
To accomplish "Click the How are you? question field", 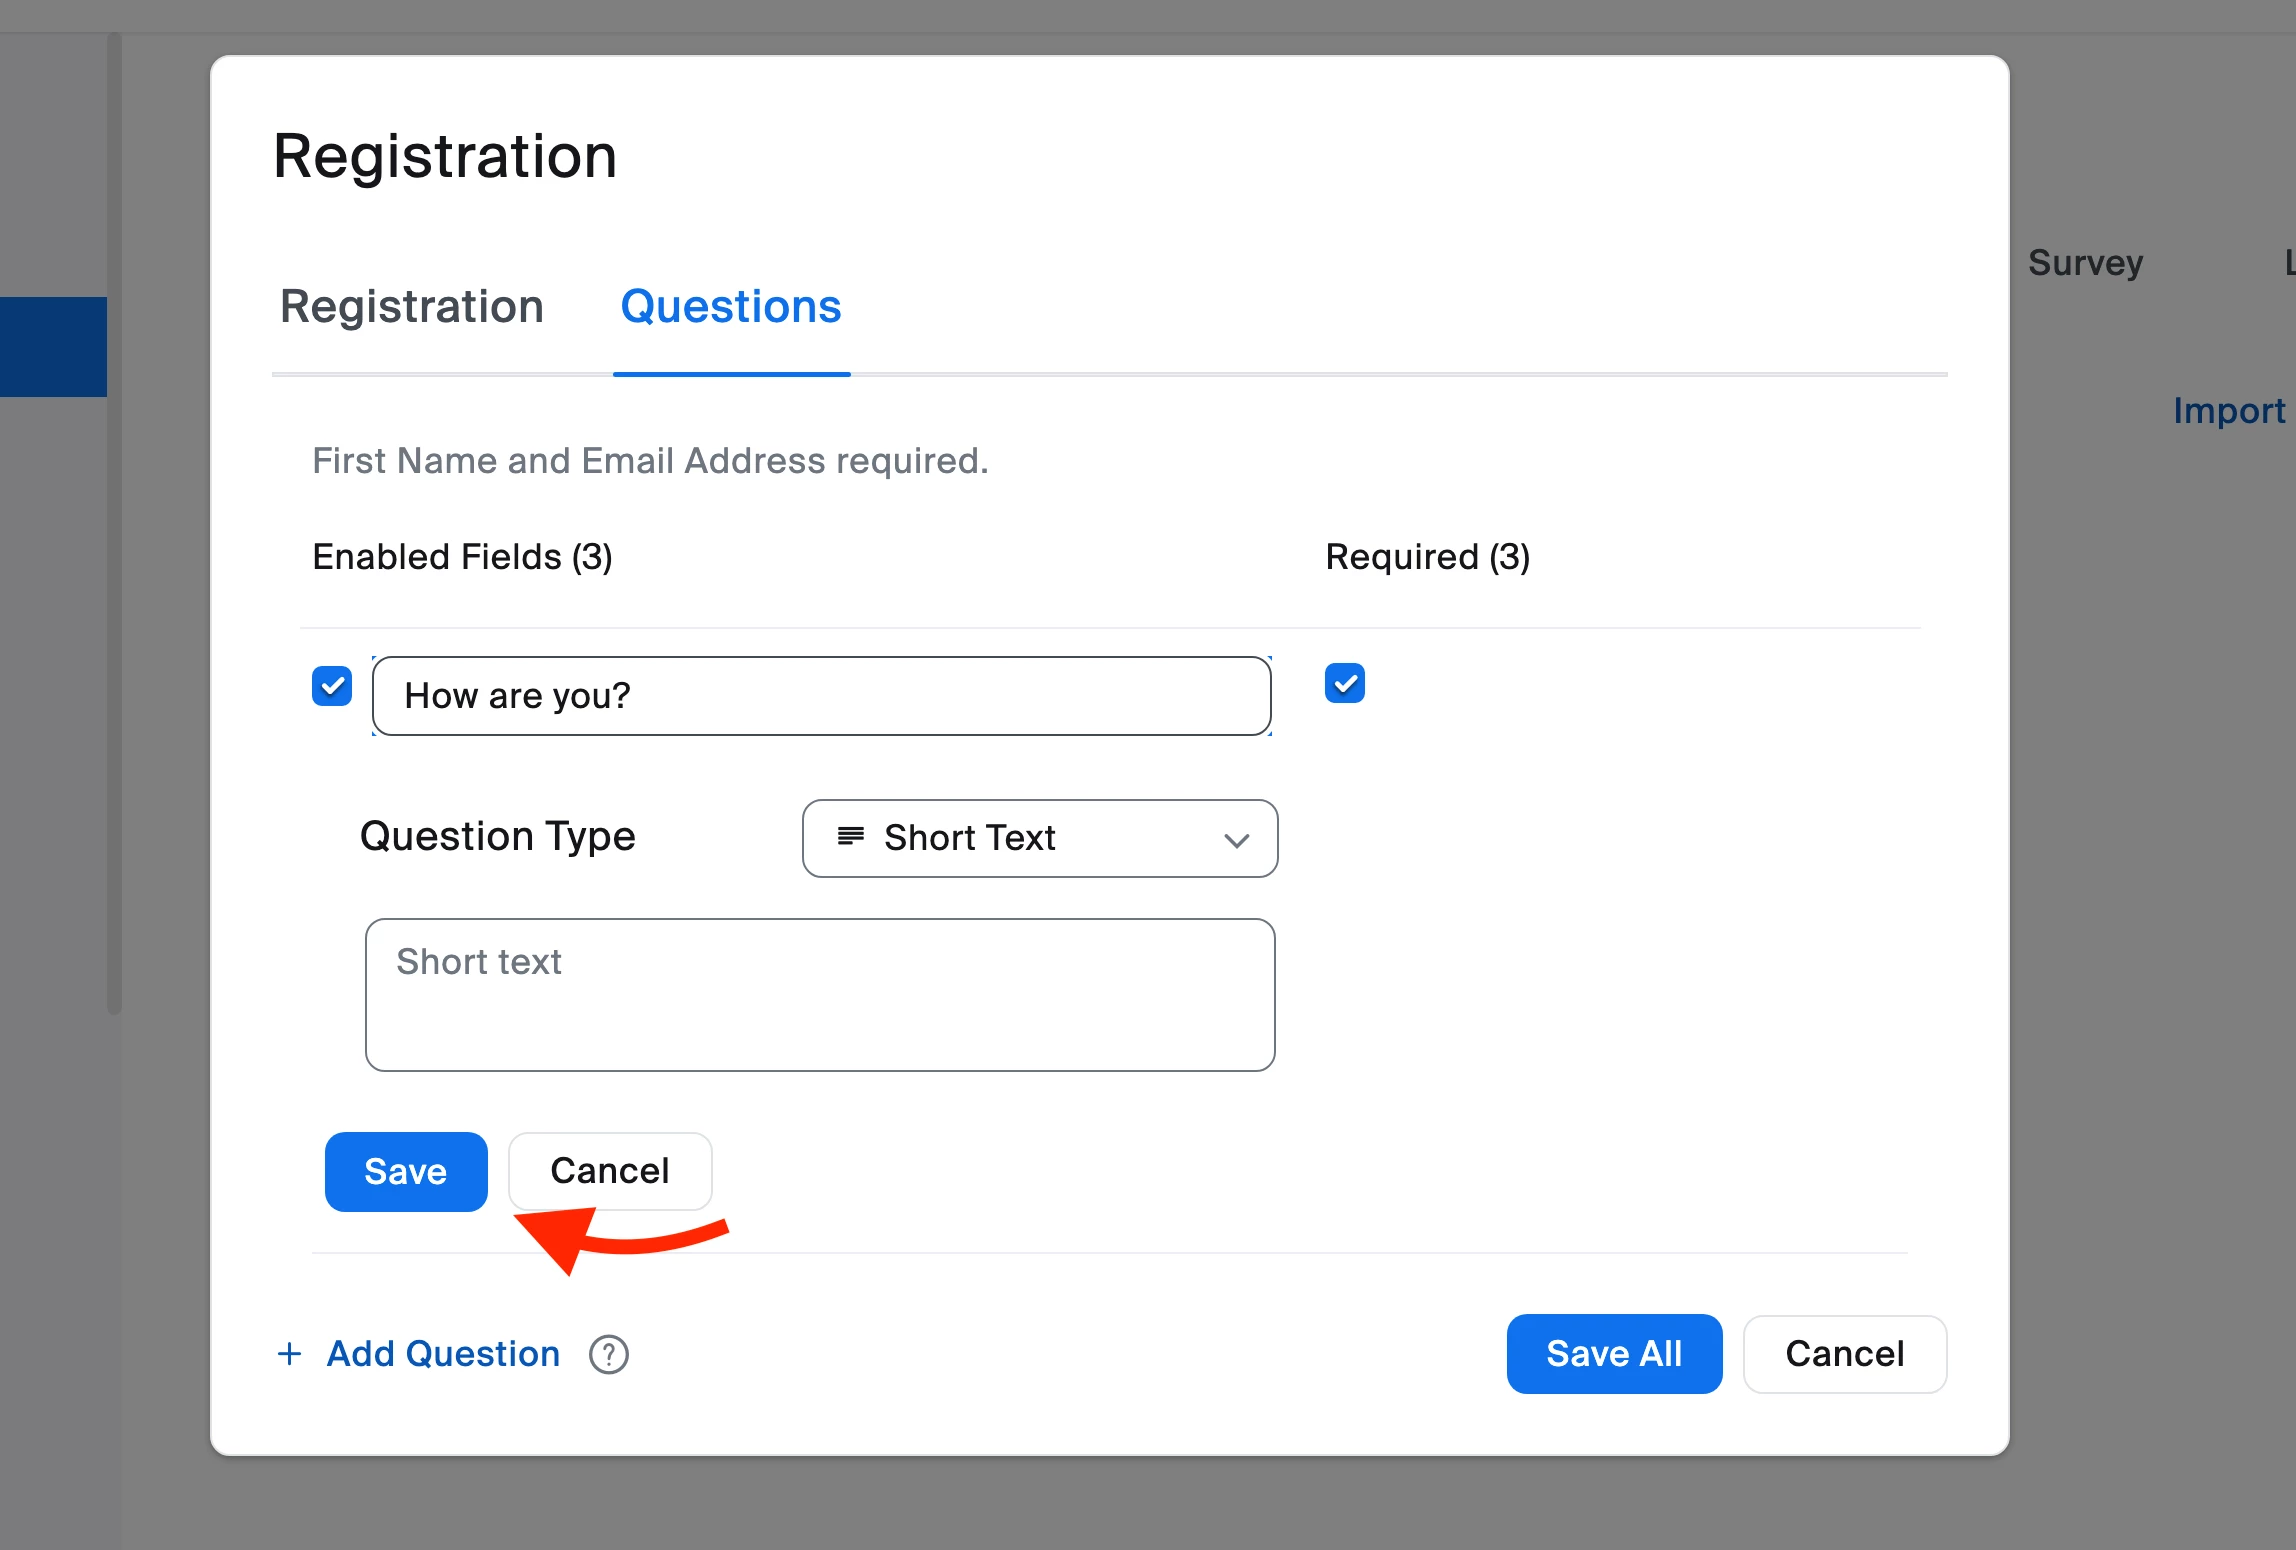I will coord(820,696).
